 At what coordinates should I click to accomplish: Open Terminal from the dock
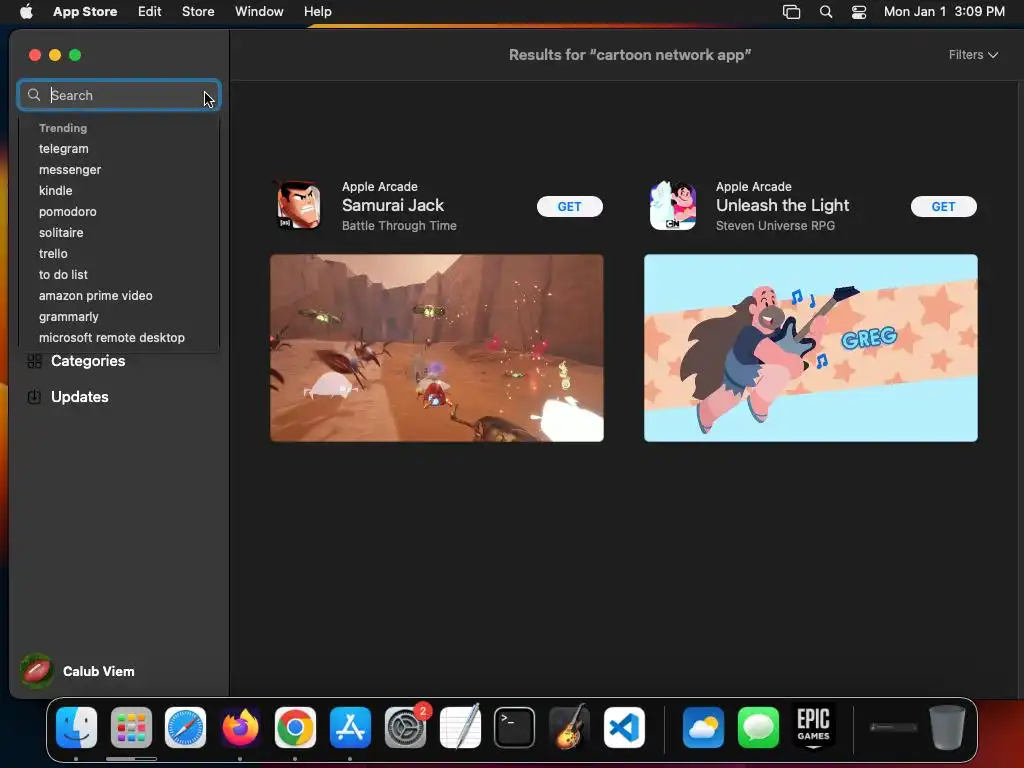pos(515,728)
